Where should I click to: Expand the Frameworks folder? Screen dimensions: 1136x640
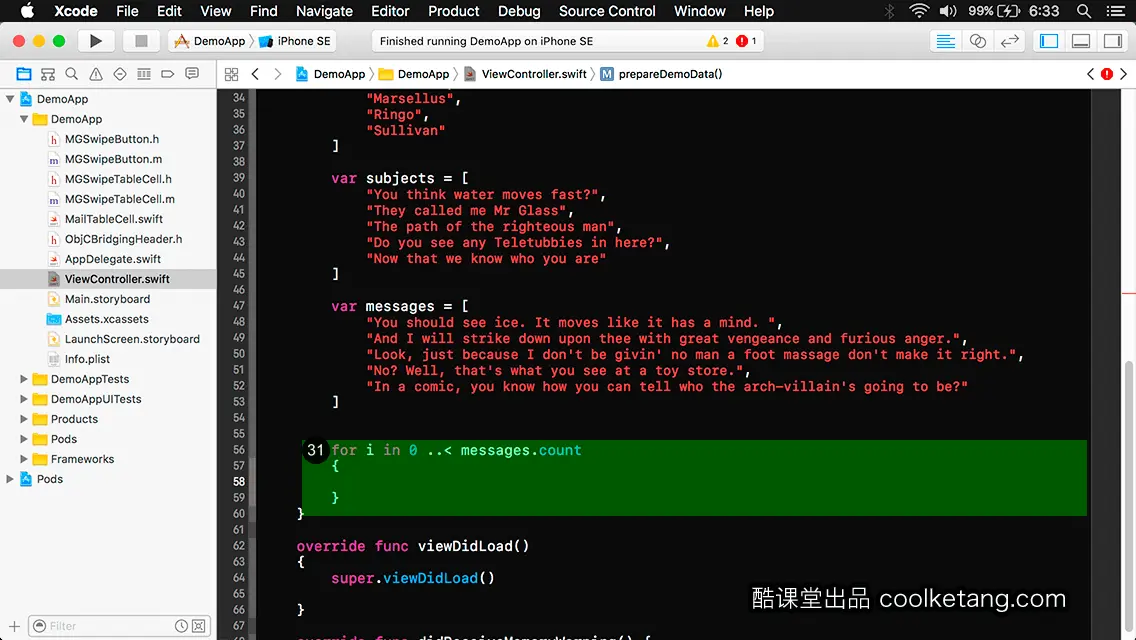(24, 459)
